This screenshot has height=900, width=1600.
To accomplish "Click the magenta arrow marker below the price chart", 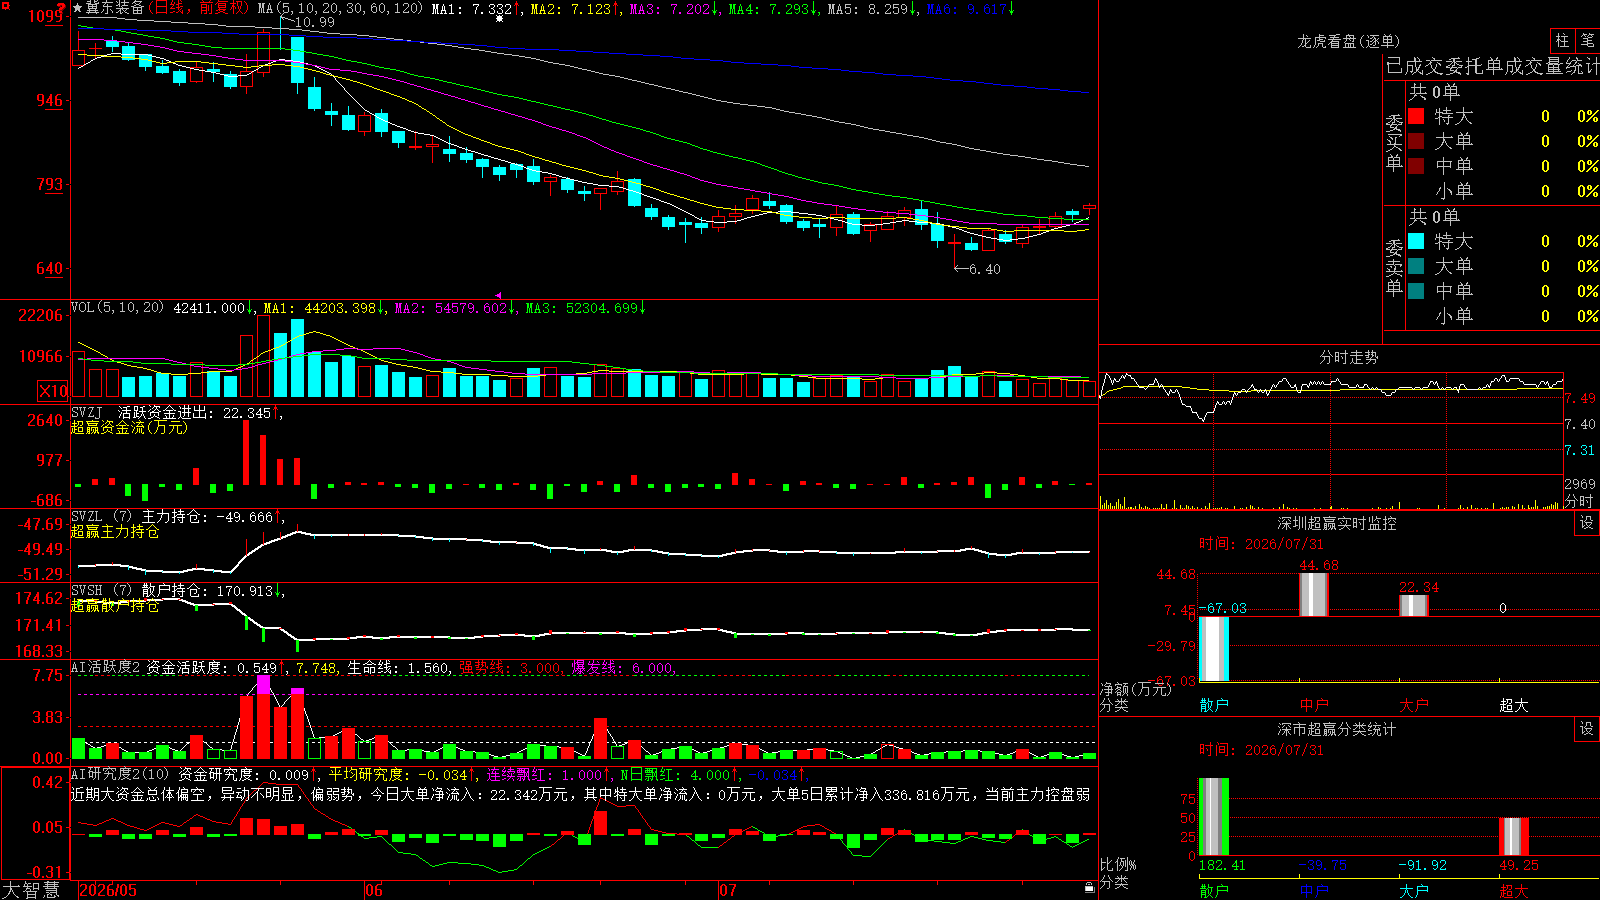I will pyautogui.click(x=499, y=295).
